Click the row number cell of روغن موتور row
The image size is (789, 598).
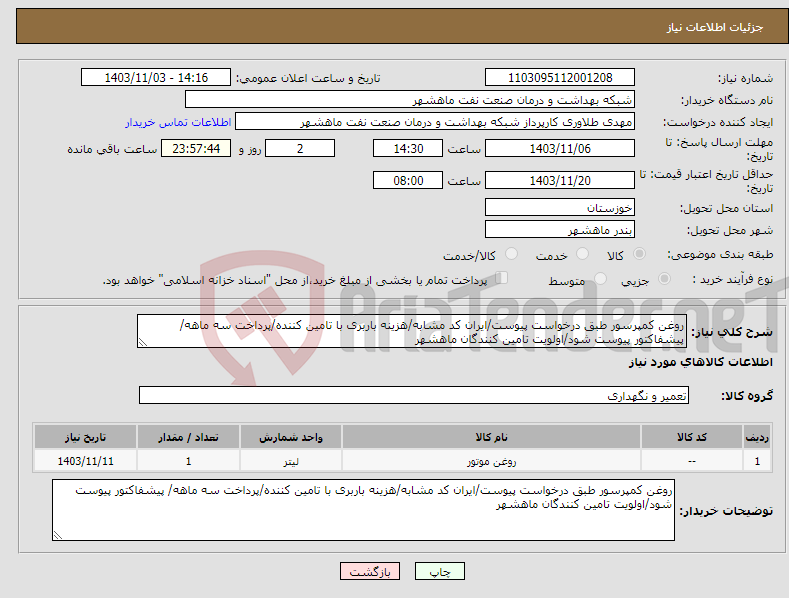[757, 461]
